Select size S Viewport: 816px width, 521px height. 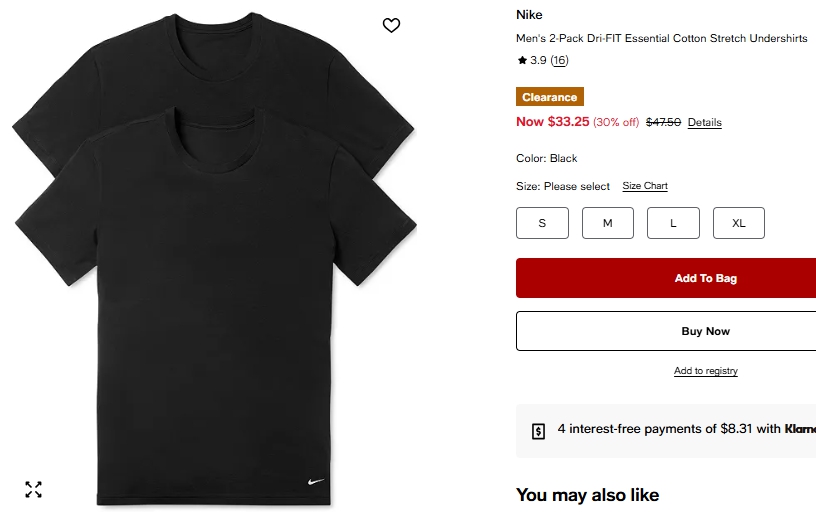click(x=542, y=223)
